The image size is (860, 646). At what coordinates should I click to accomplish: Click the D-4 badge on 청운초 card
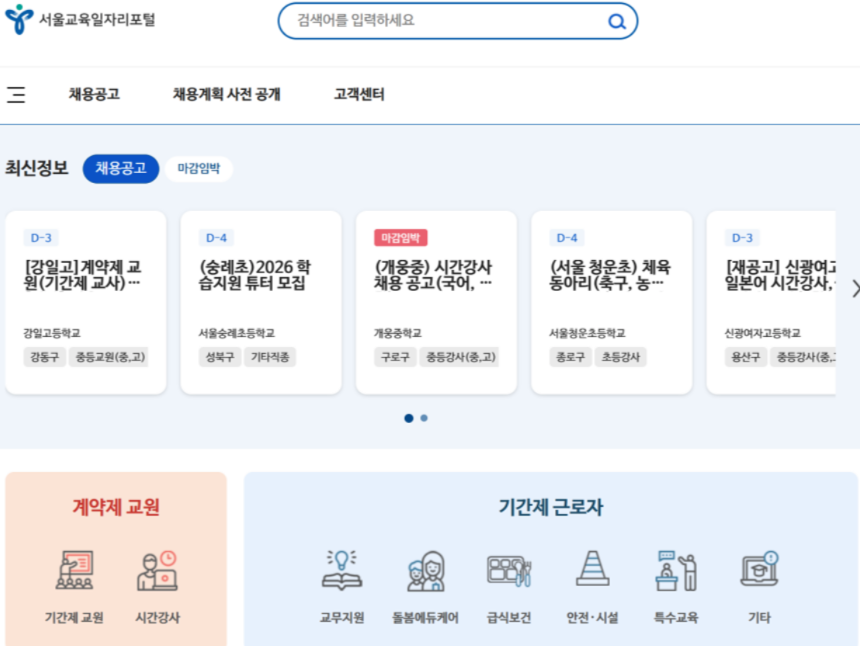[567, 238]
